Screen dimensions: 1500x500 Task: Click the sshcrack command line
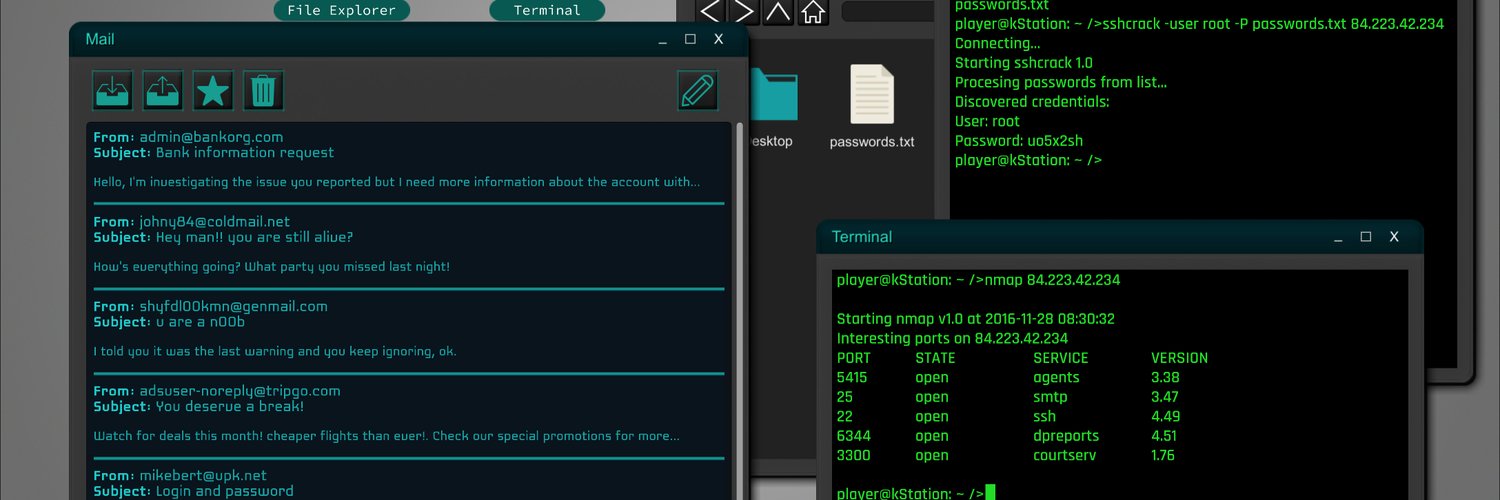point(1199,24)
